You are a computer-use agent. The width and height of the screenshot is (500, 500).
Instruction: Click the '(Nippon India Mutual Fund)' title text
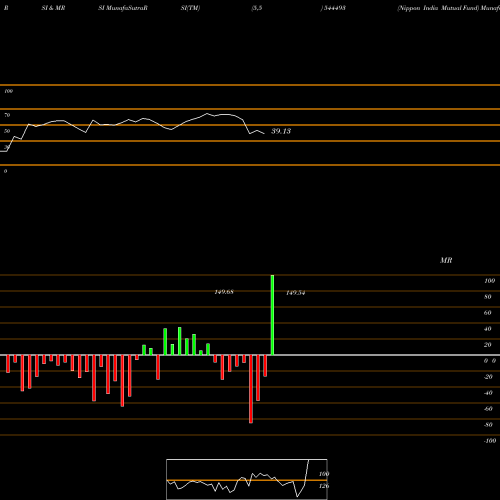coord(438,8)
